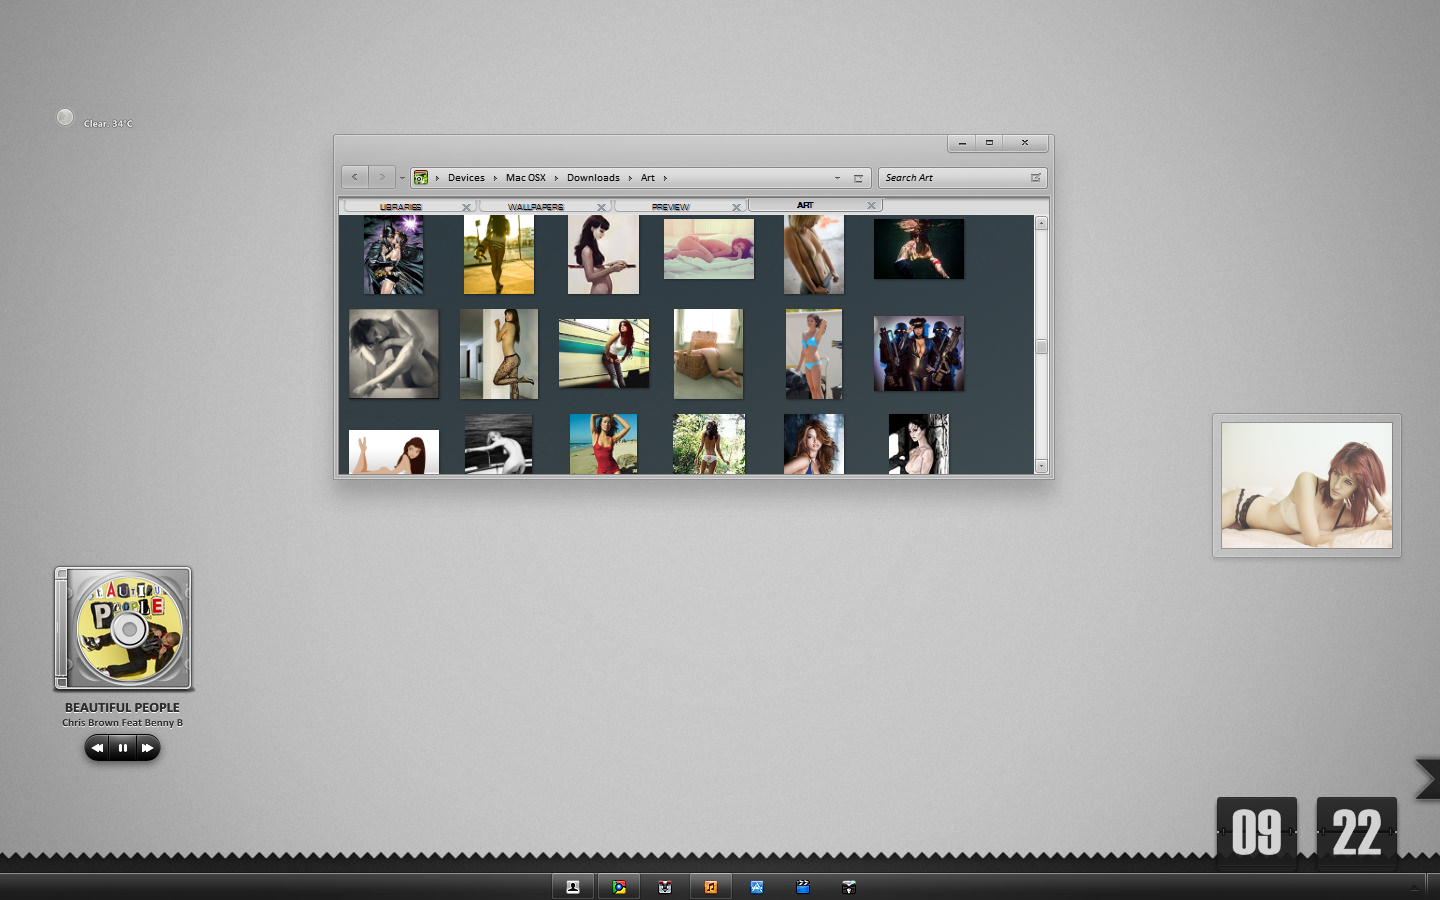The height and width of the screenshot is (900, 1440).
Task: Select the sunset silhouette thumbnail
Action: click(x=499, y=255)
